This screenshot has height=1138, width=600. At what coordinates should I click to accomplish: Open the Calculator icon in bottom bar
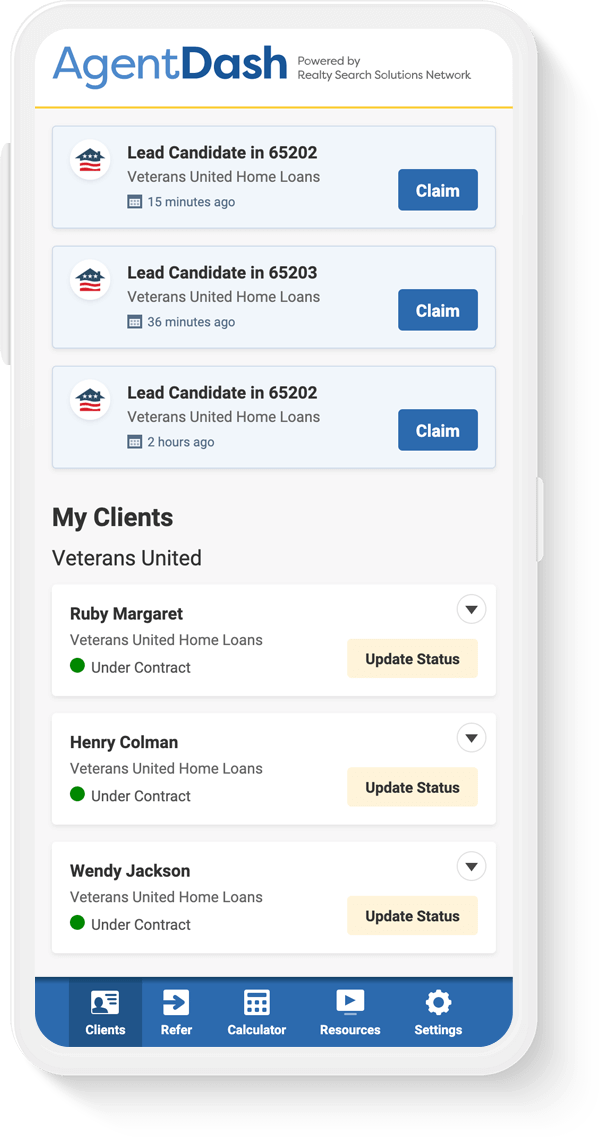(x=257, y=1003)
